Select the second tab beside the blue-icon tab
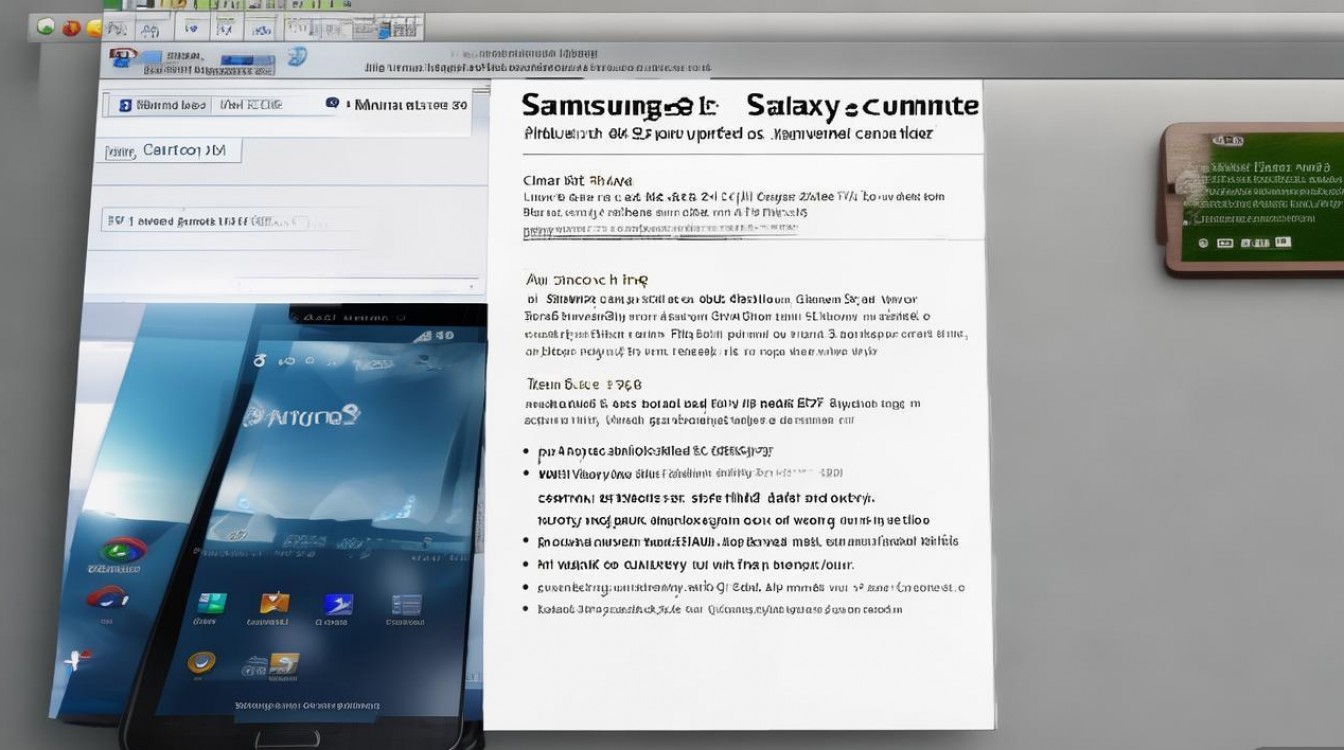 (250, 104)
